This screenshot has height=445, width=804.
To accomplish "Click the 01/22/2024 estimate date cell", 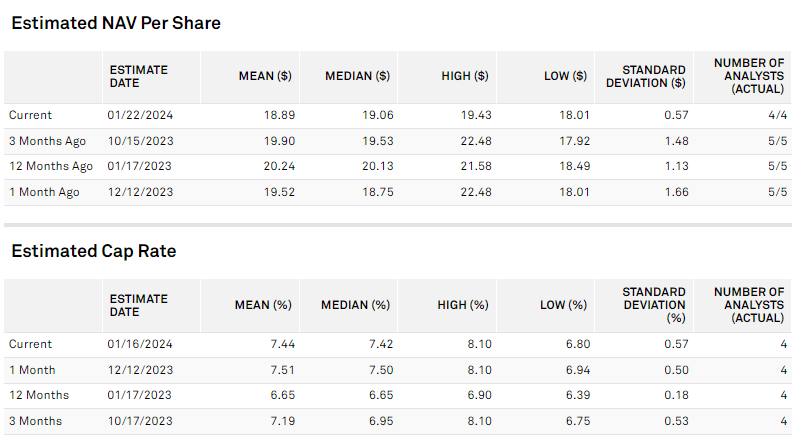I will click(136, 115).
